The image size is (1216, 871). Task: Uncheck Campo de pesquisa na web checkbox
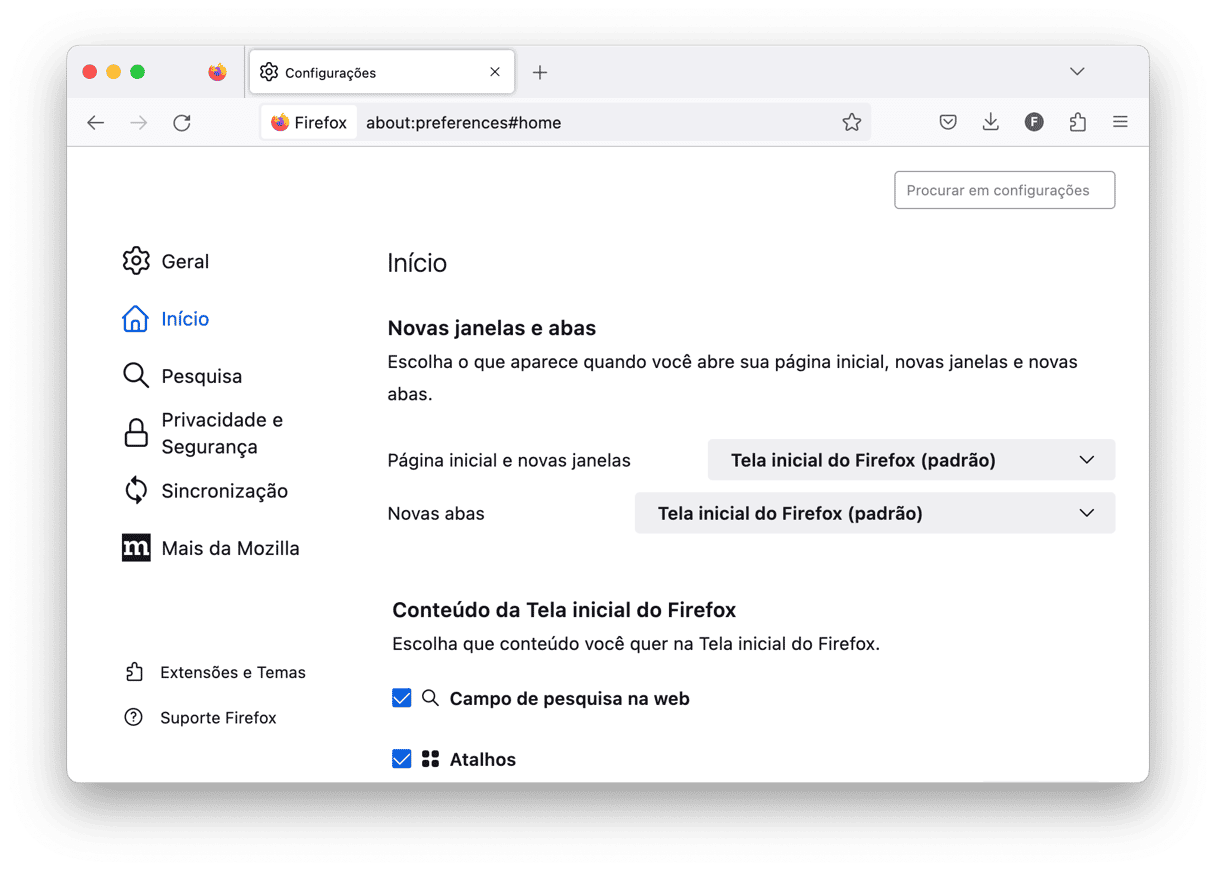[x=402, y=698]
